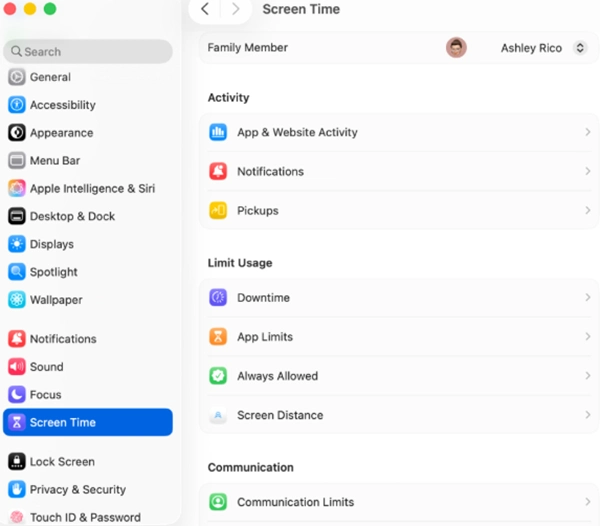Click the Displays sun icon

[x=16, y=244]
